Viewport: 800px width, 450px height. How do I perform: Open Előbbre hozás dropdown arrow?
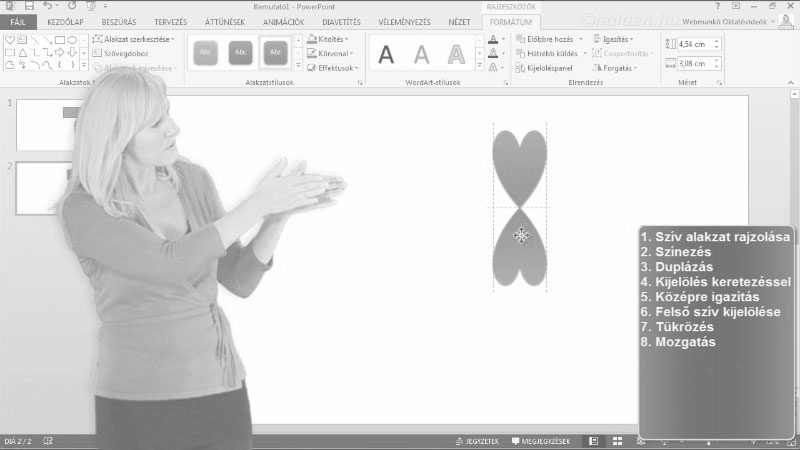(x=581, y=39)
